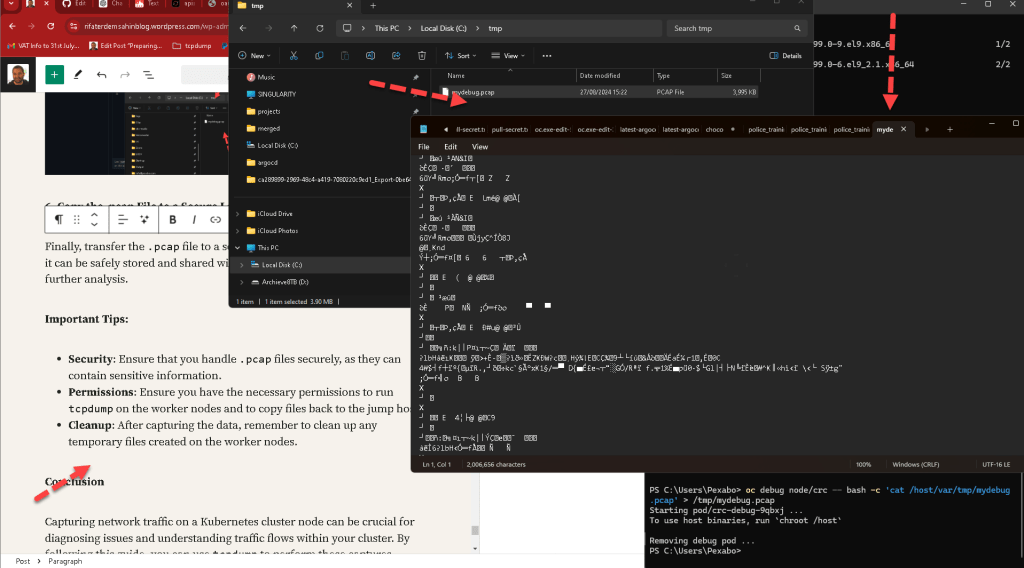
Task: Add a new File Explorer tab with plus
Action: [x=373, y=5]
